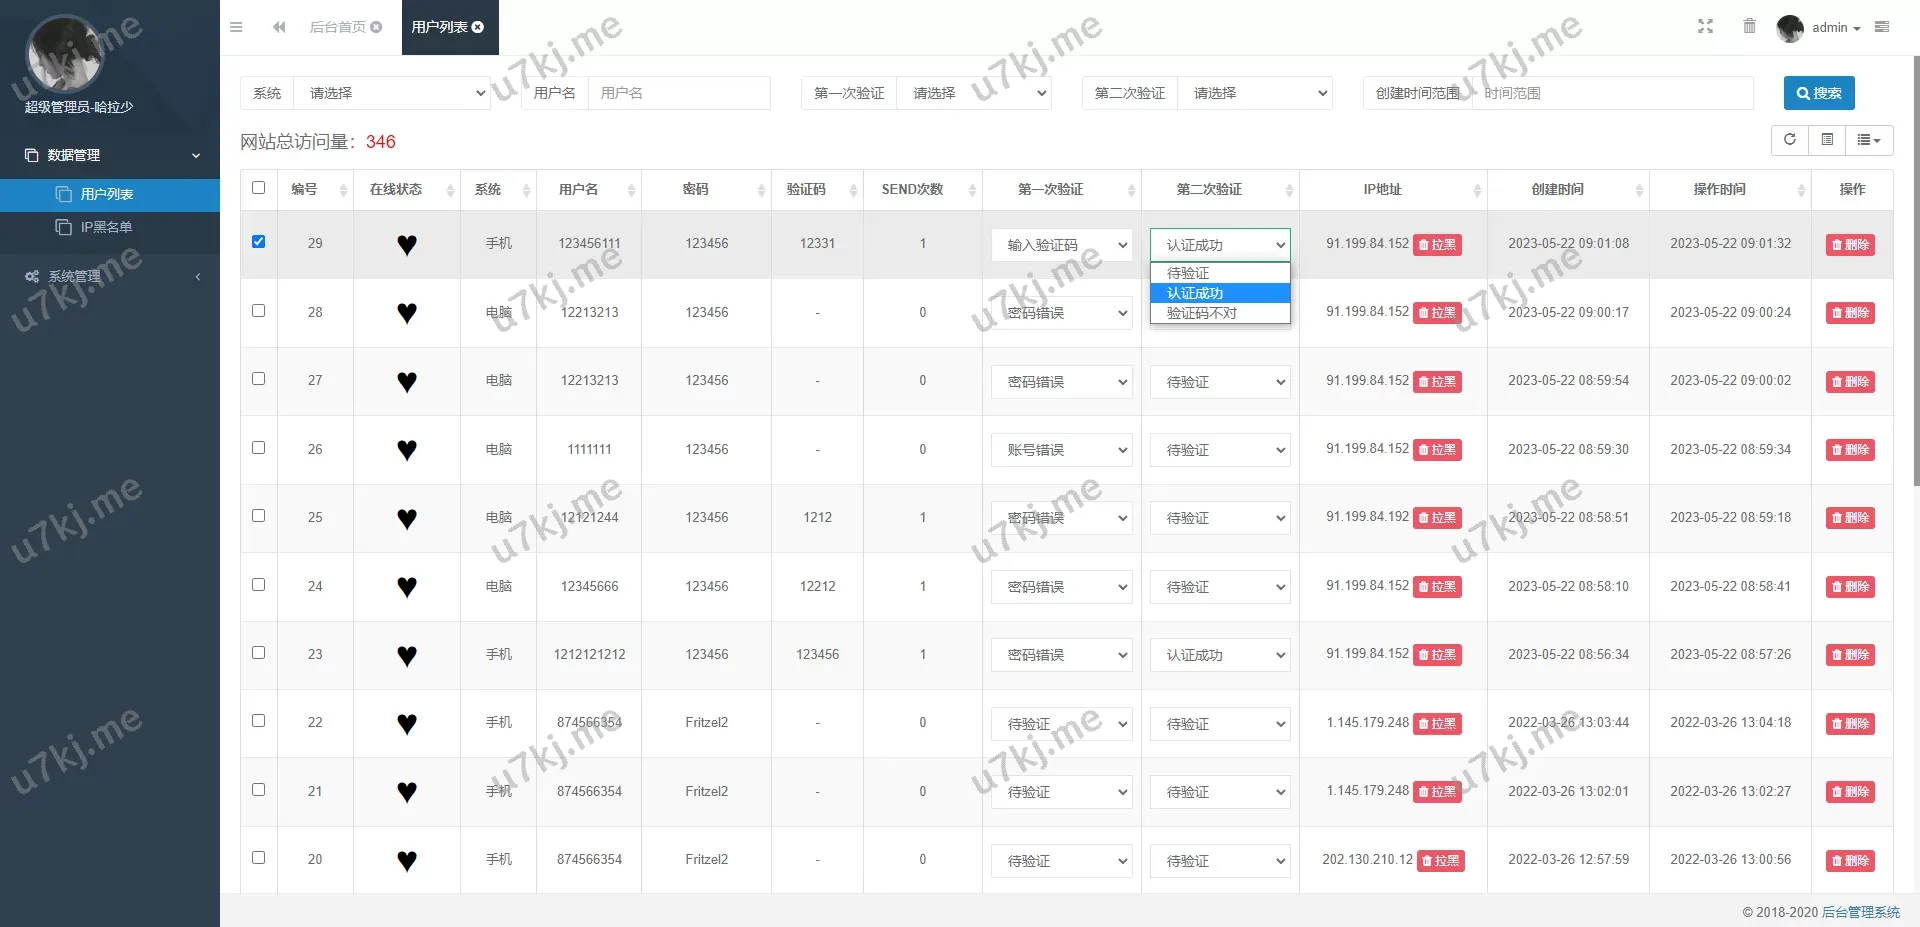Click the double left arrow tab scroll icon
Image resolution: width=1920 pixels, height=927 pixels.
(x=279, y=27)
